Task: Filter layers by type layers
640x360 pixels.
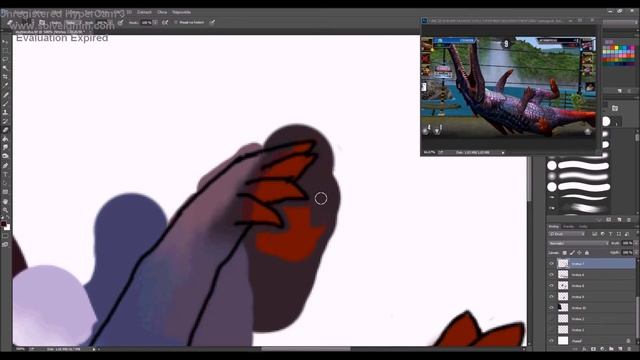Action: click(x=611, y=234)
